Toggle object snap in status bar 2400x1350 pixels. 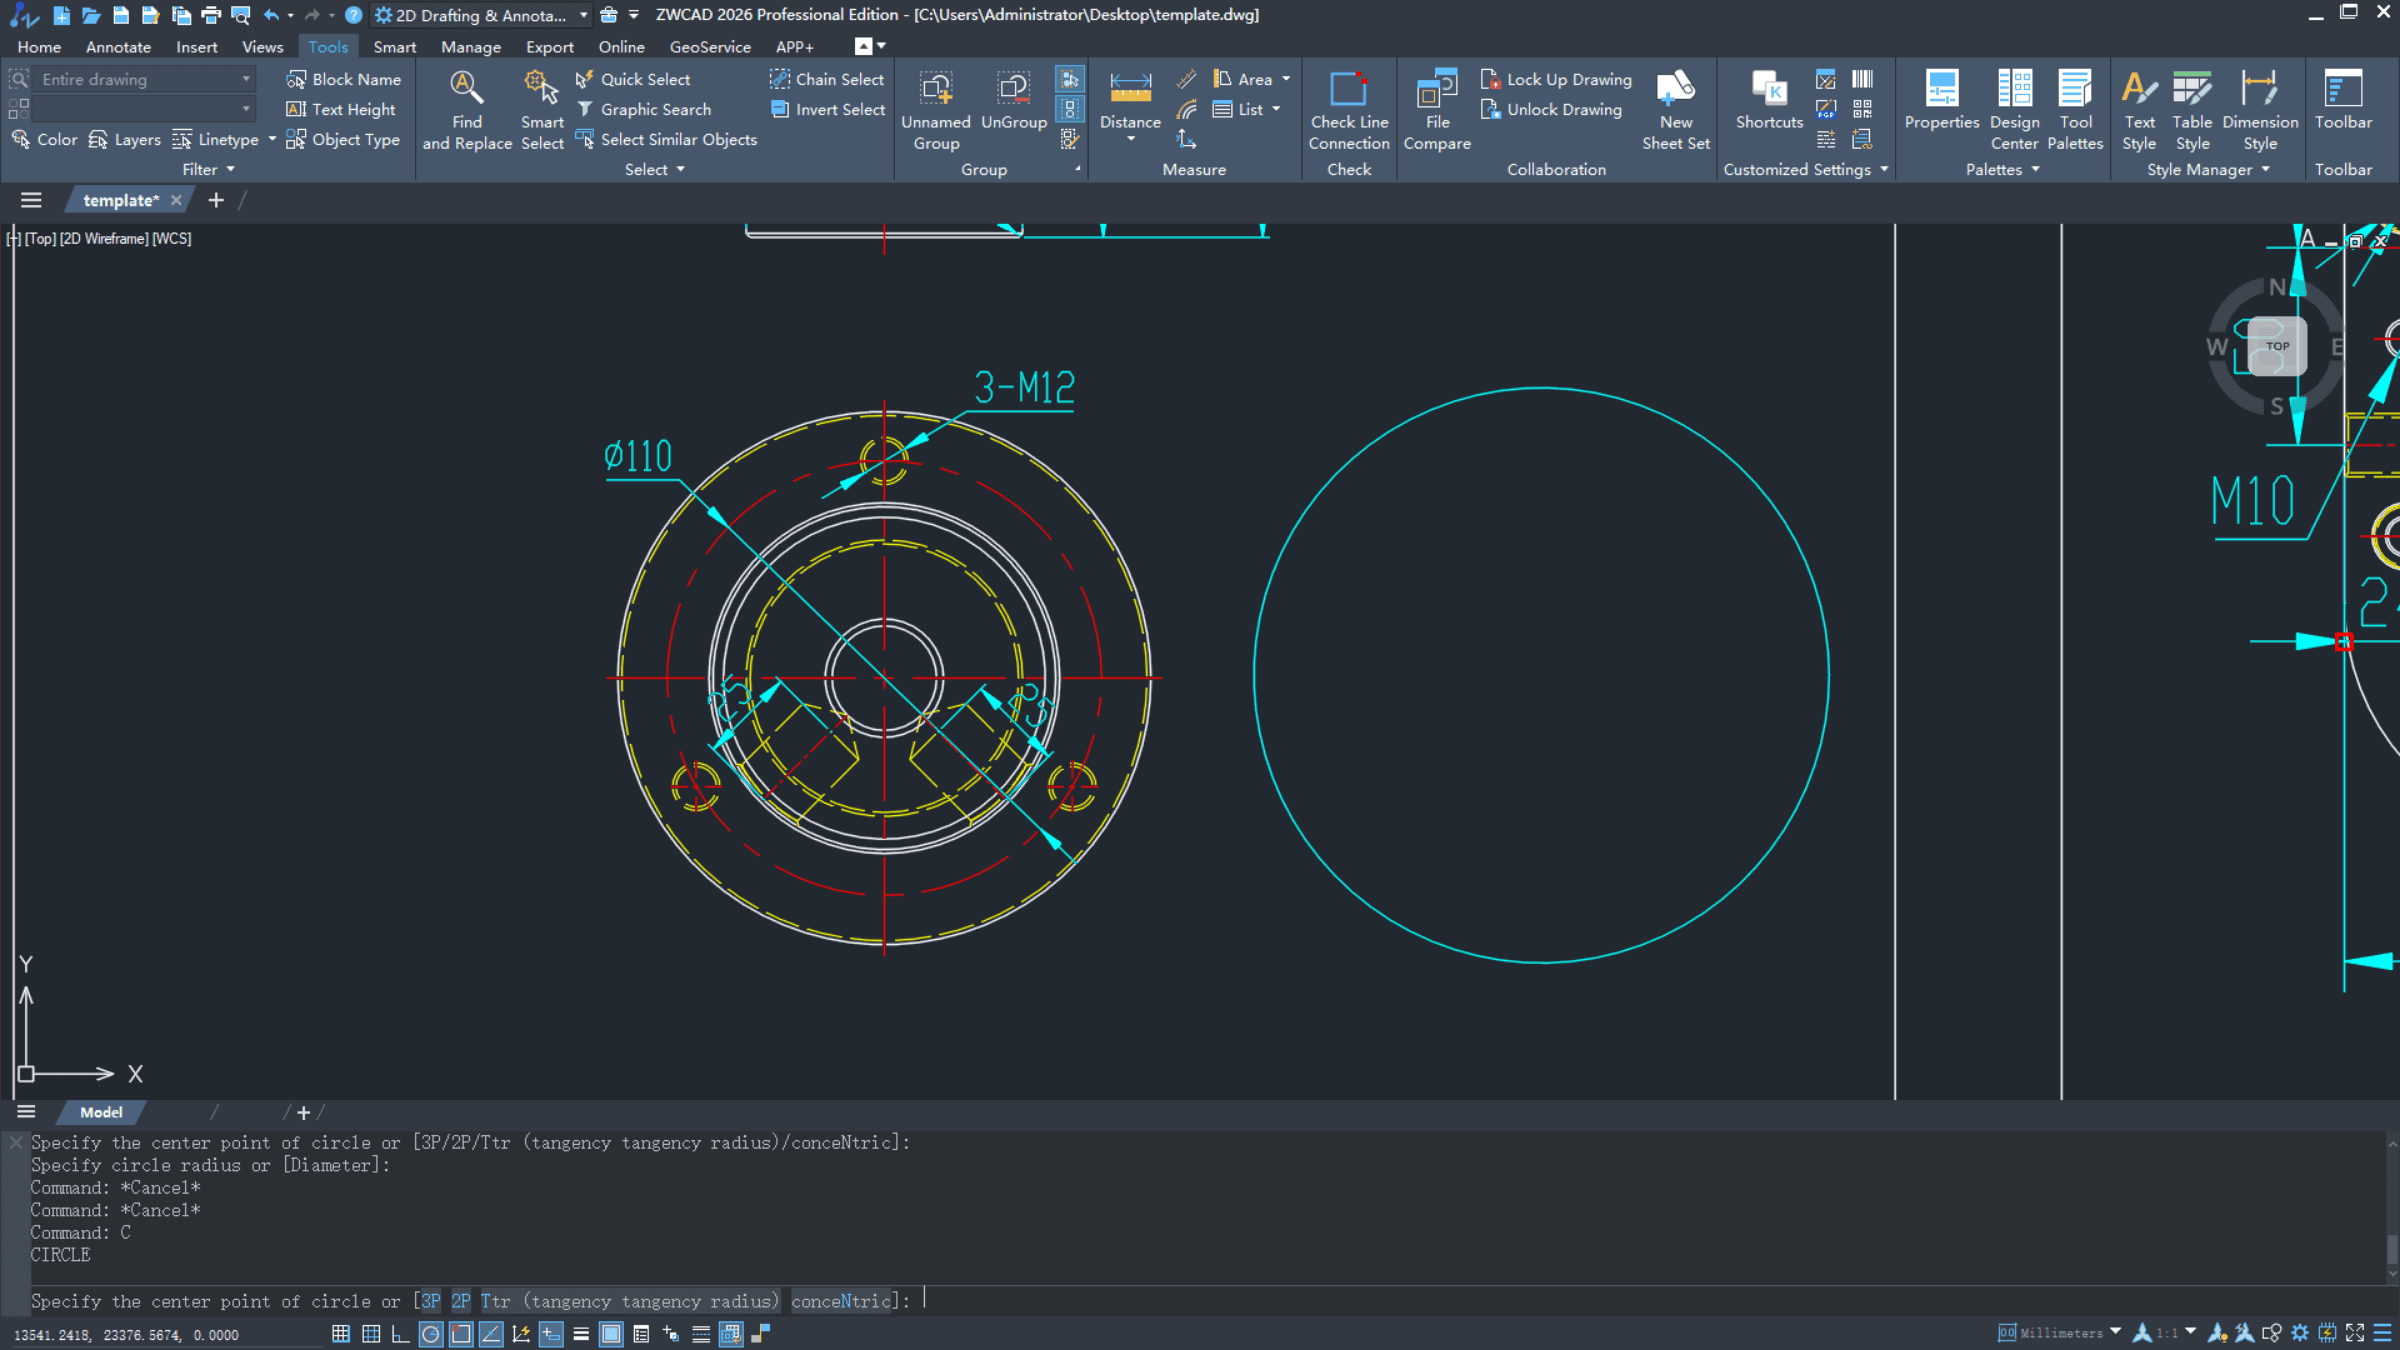[x=461, y=1334]
